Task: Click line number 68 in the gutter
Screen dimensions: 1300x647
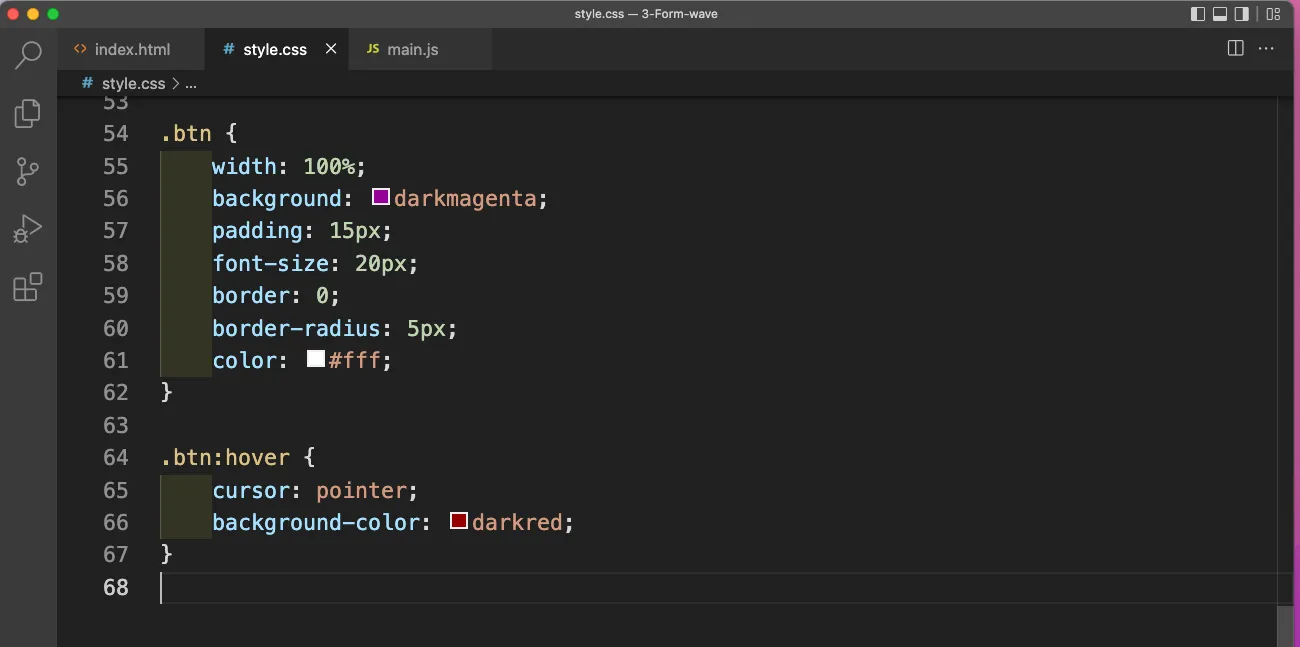Action: 116,587
